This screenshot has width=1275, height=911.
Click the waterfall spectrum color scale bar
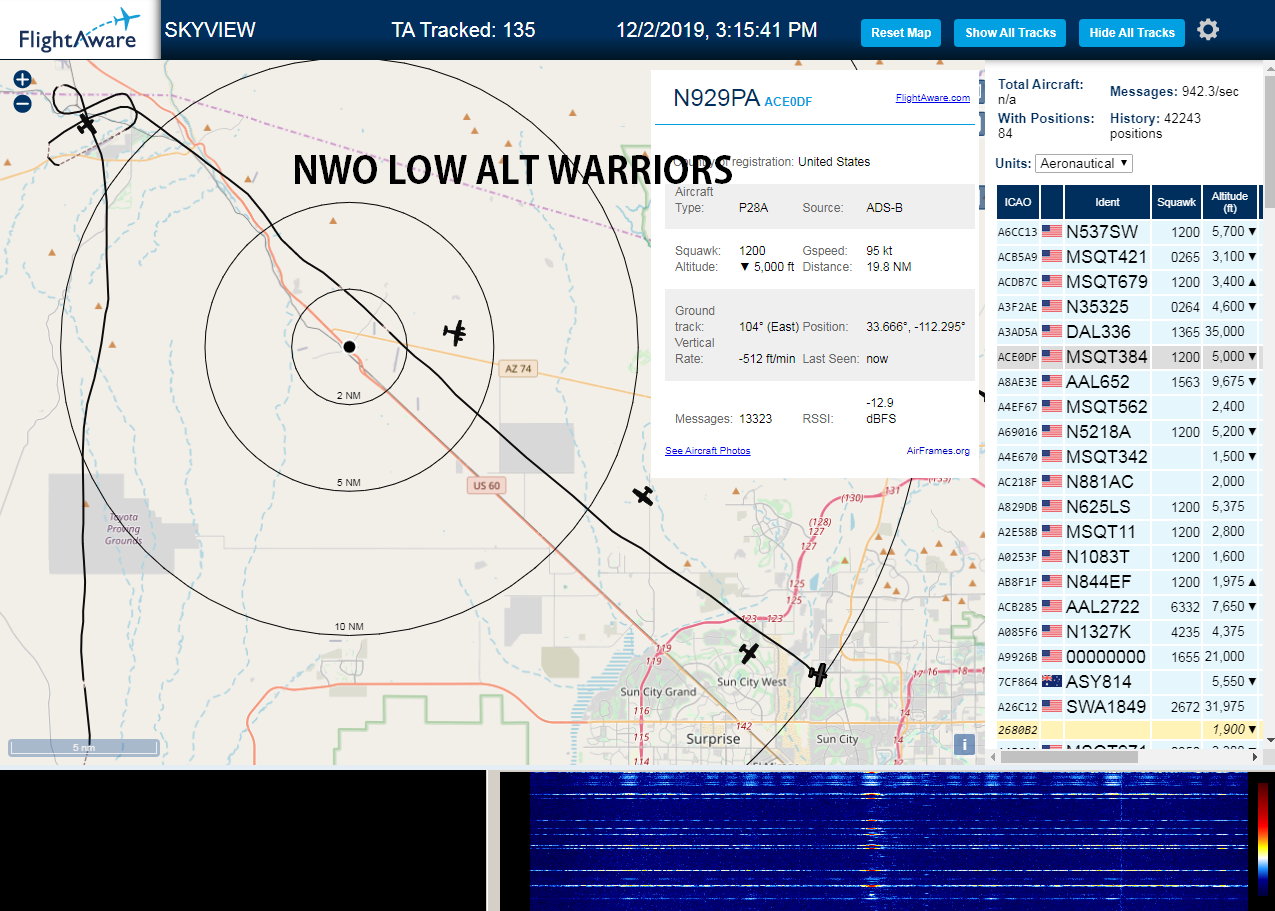pos(1264,839)
